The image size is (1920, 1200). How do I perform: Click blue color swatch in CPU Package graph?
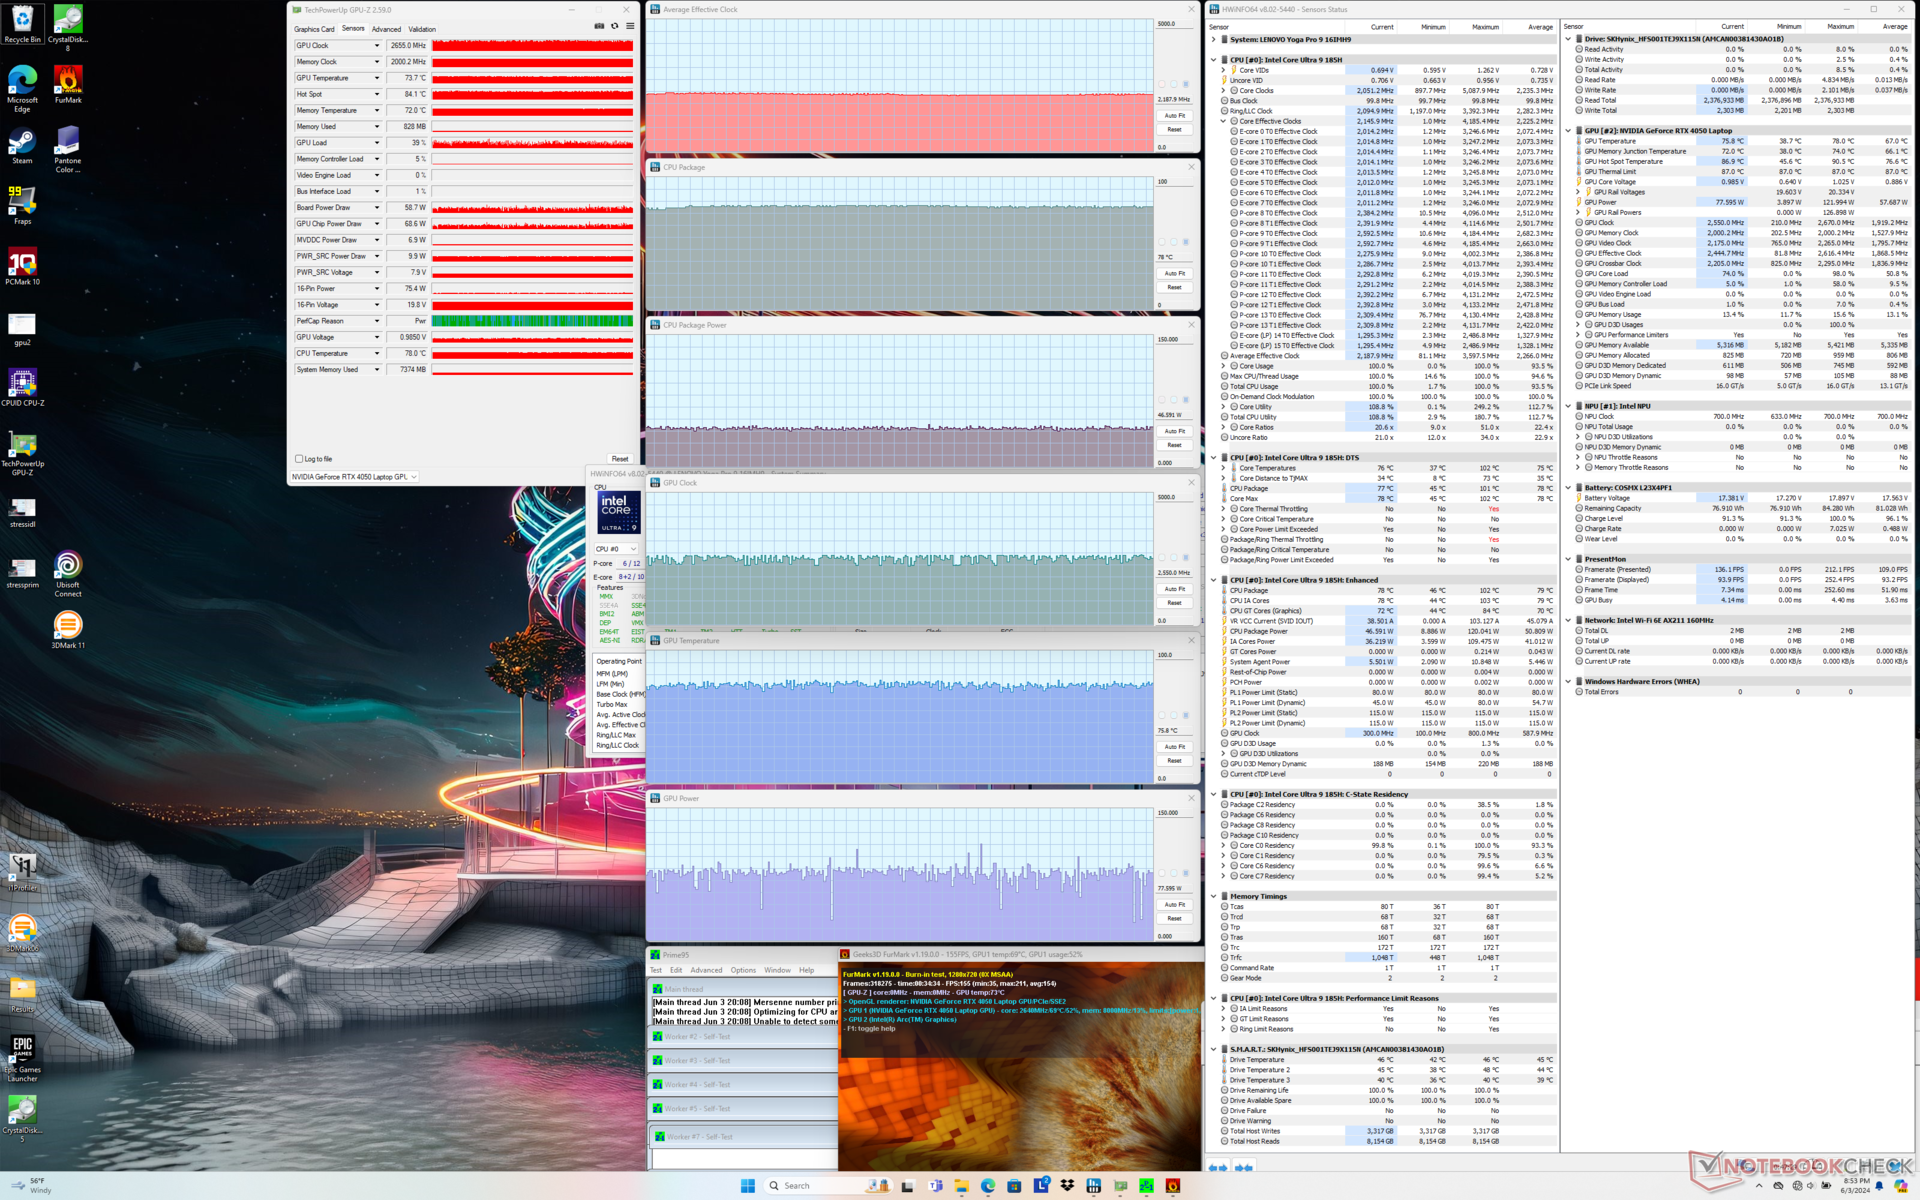coord(1186,242)
